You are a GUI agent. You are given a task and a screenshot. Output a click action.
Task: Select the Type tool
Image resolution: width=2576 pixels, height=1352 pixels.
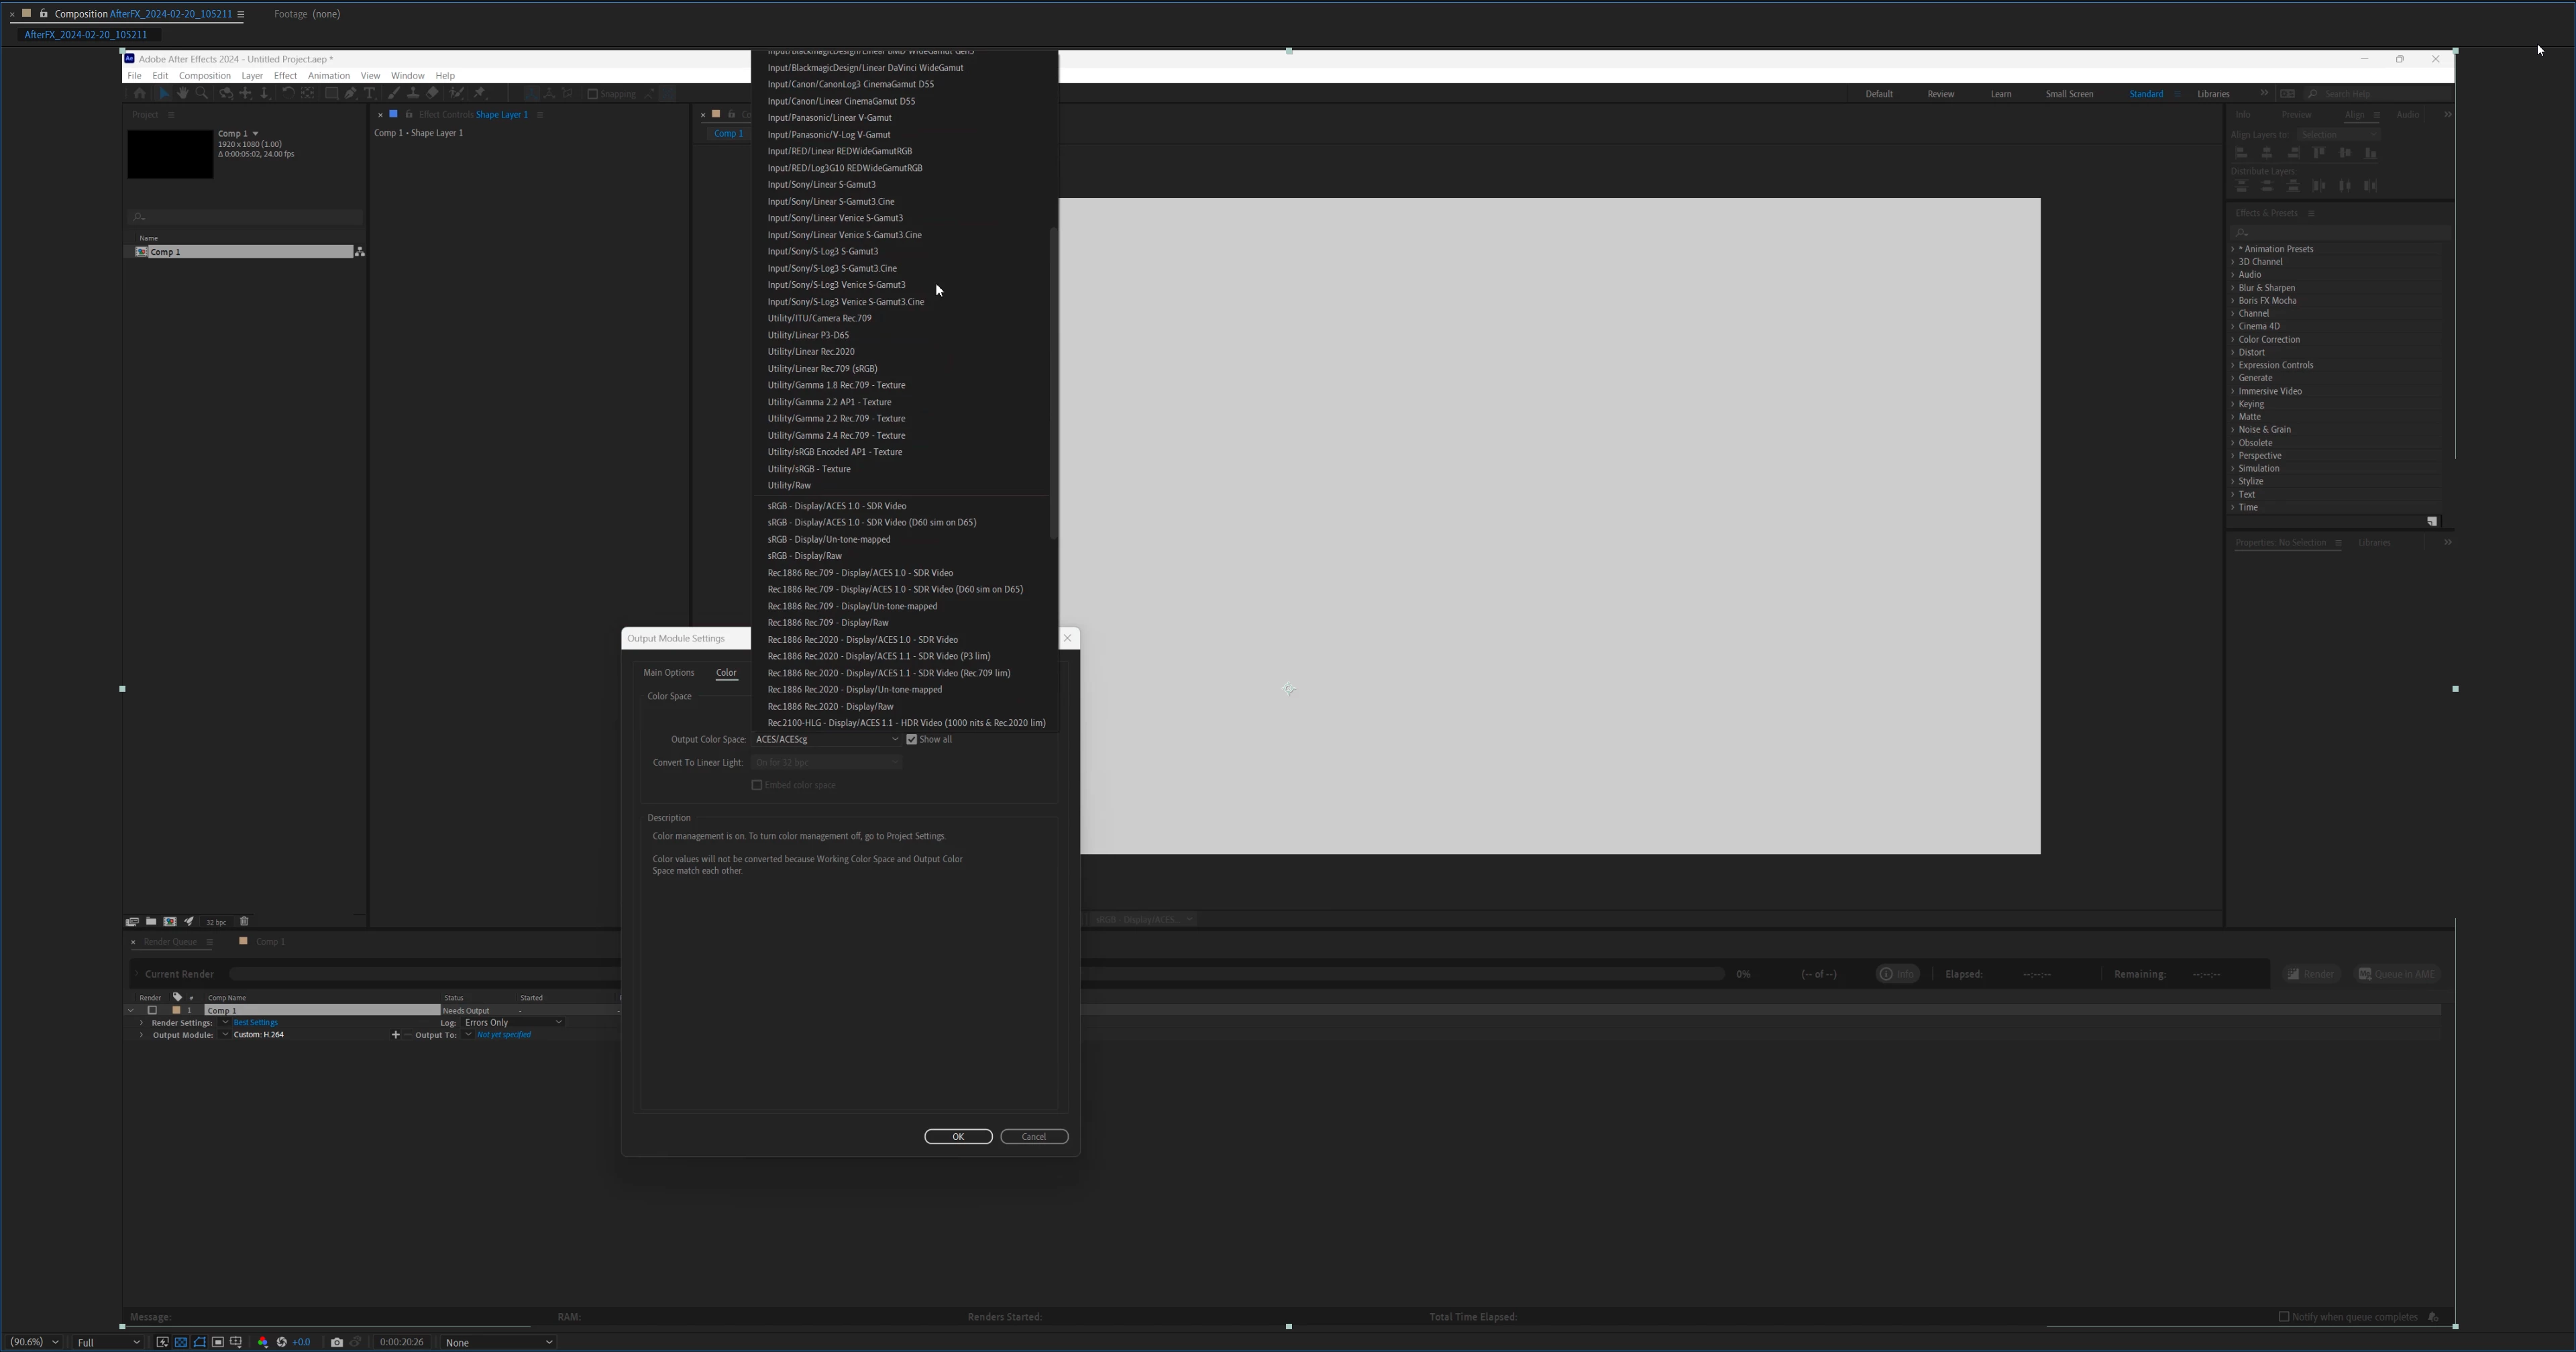point(369,93)
